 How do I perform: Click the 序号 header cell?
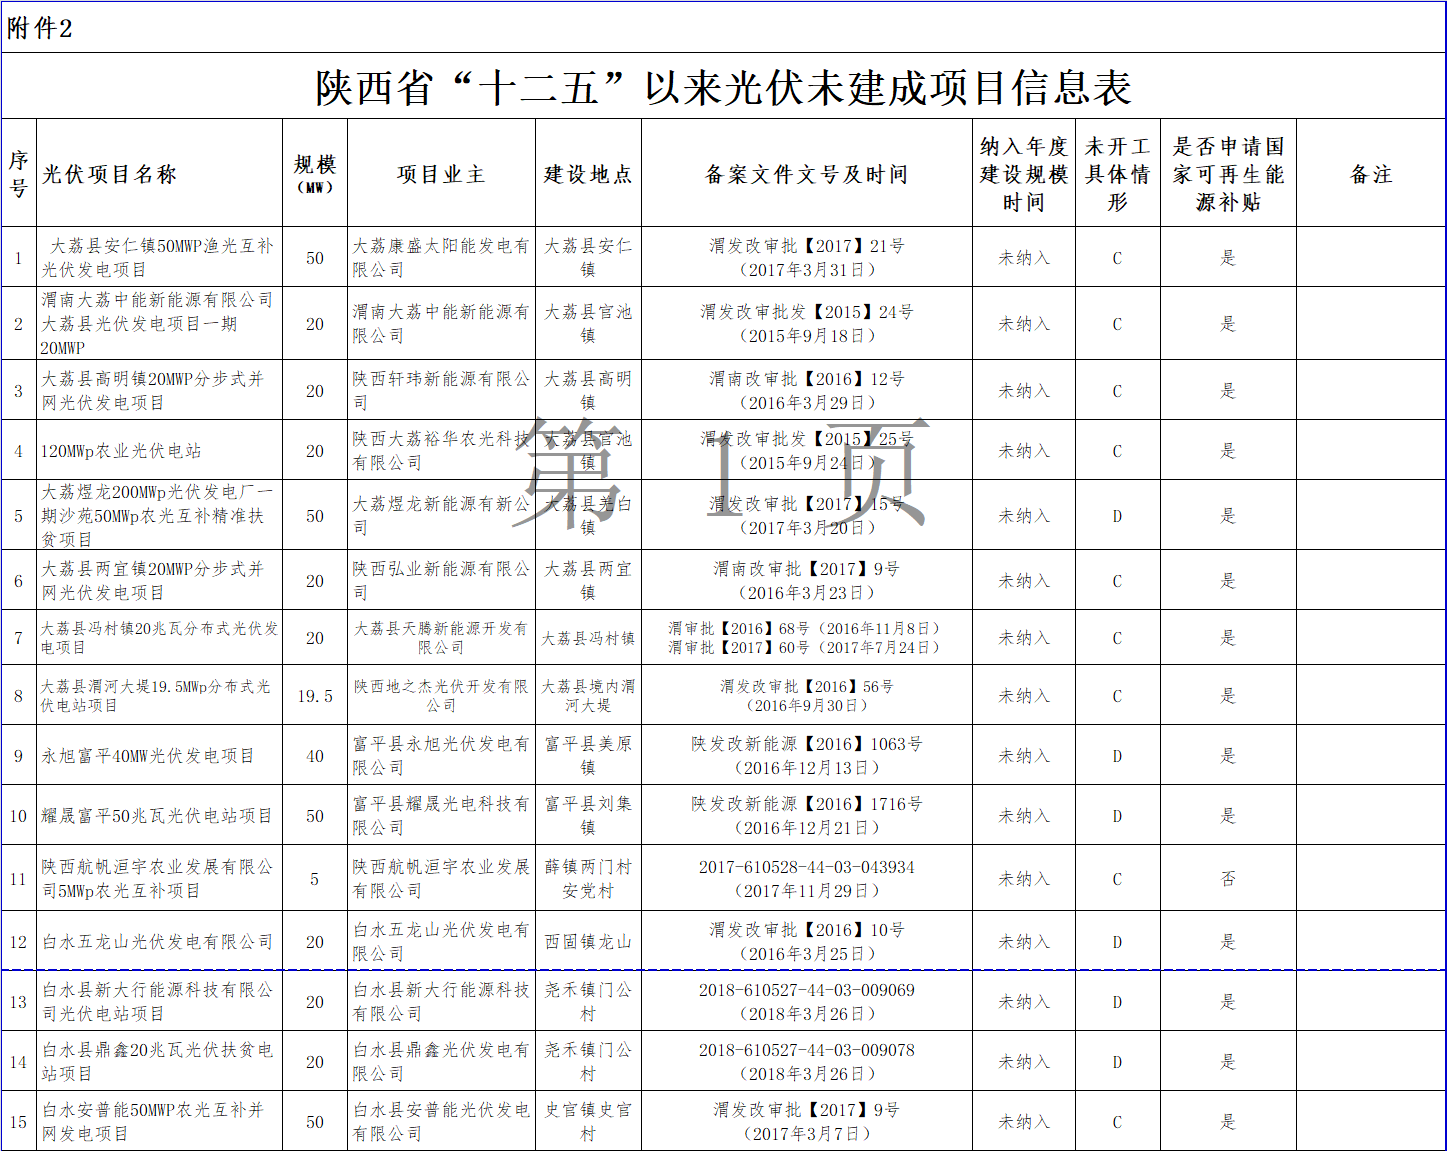click(19, 174)
